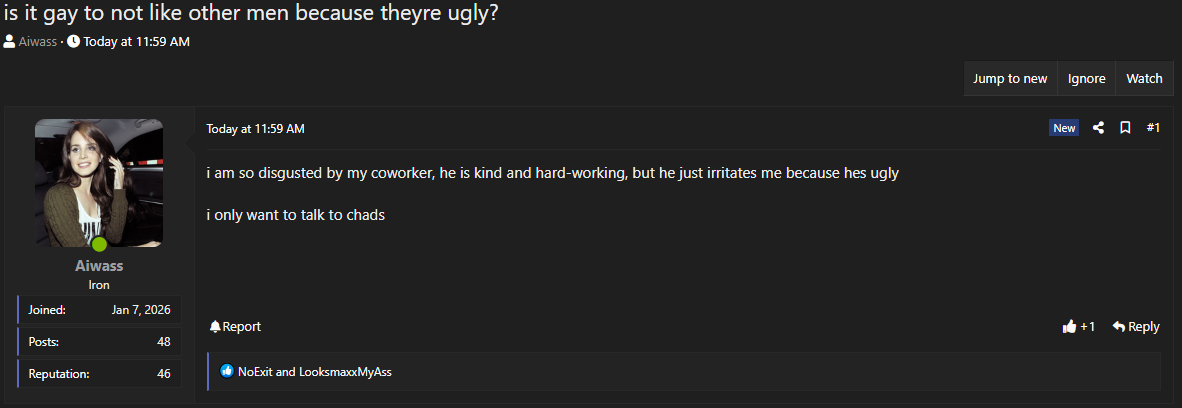Click the Aiwass author link under the thread title
The width and height of the screenshot is (1182, 408).
(38, 42)
